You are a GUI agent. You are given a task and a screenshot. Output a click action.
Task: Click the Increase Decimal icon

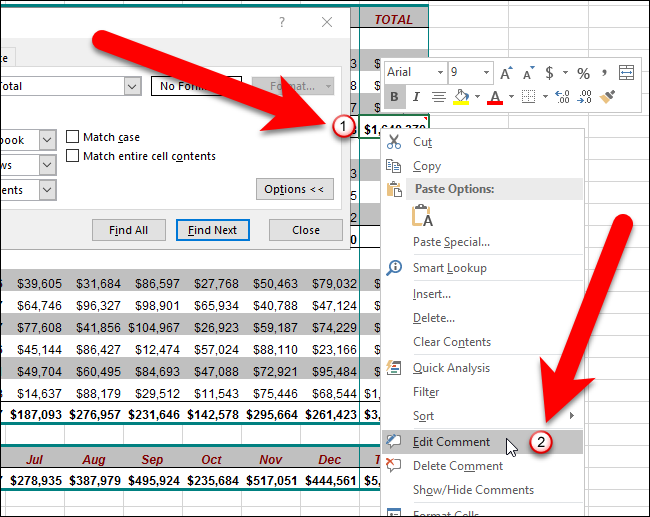point(562,97)
